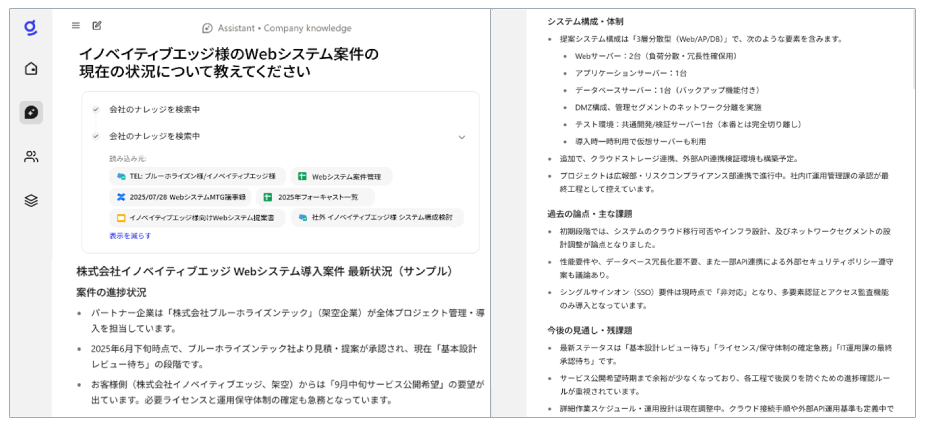The height and width of the screenshot is (426, 925).
Task: Collapse the knowledge search step chevron
Action: point(461,137)
